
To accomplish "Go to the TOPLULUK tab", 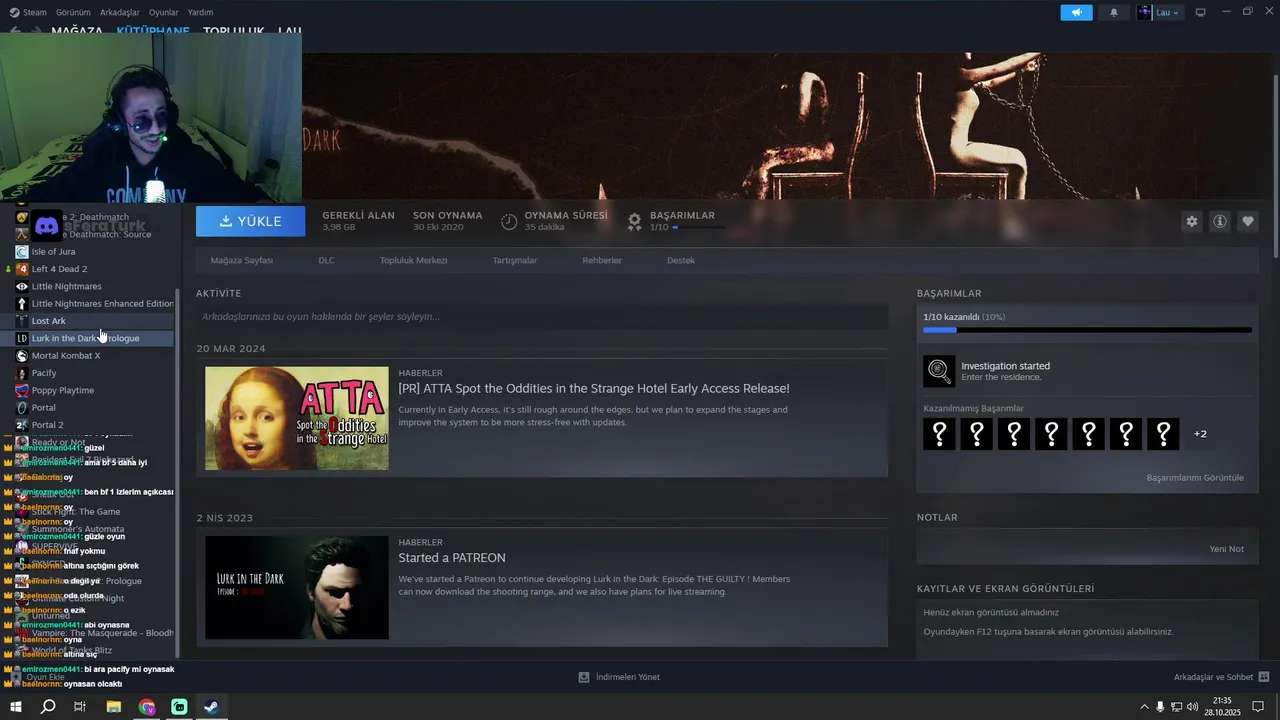I will (233, 31).
